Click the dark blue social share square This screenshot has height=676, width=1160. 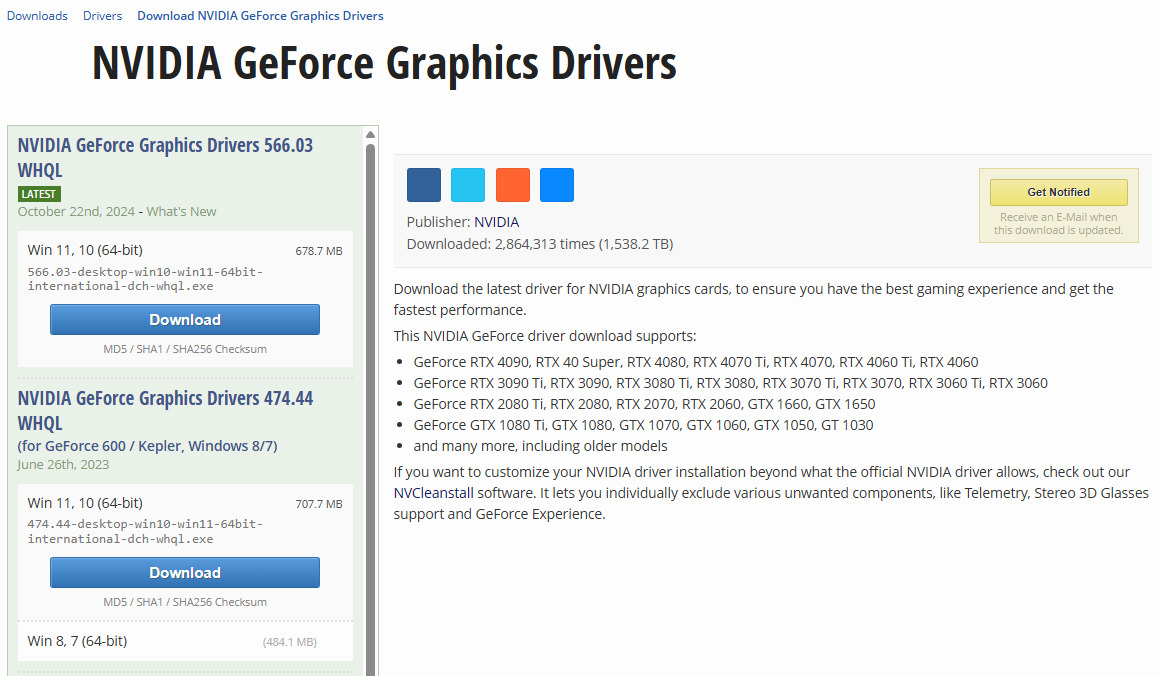click(x=424, y=185)
